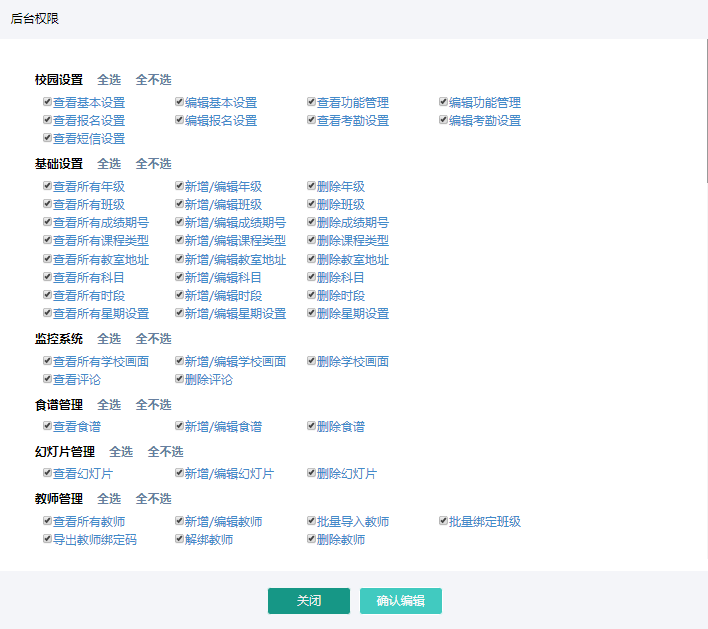
Task: Select 全选 for 食谱管理
Action: [109, 405]
